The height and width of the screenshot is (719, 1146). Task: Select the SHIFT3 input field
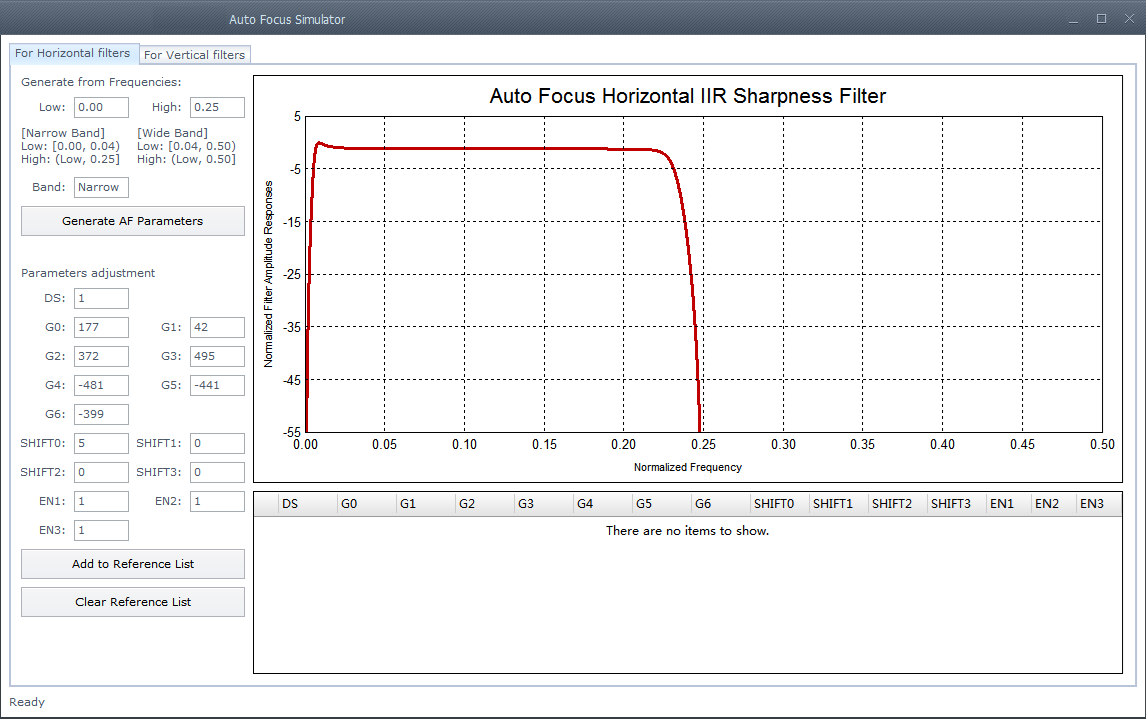click(217, 472)
